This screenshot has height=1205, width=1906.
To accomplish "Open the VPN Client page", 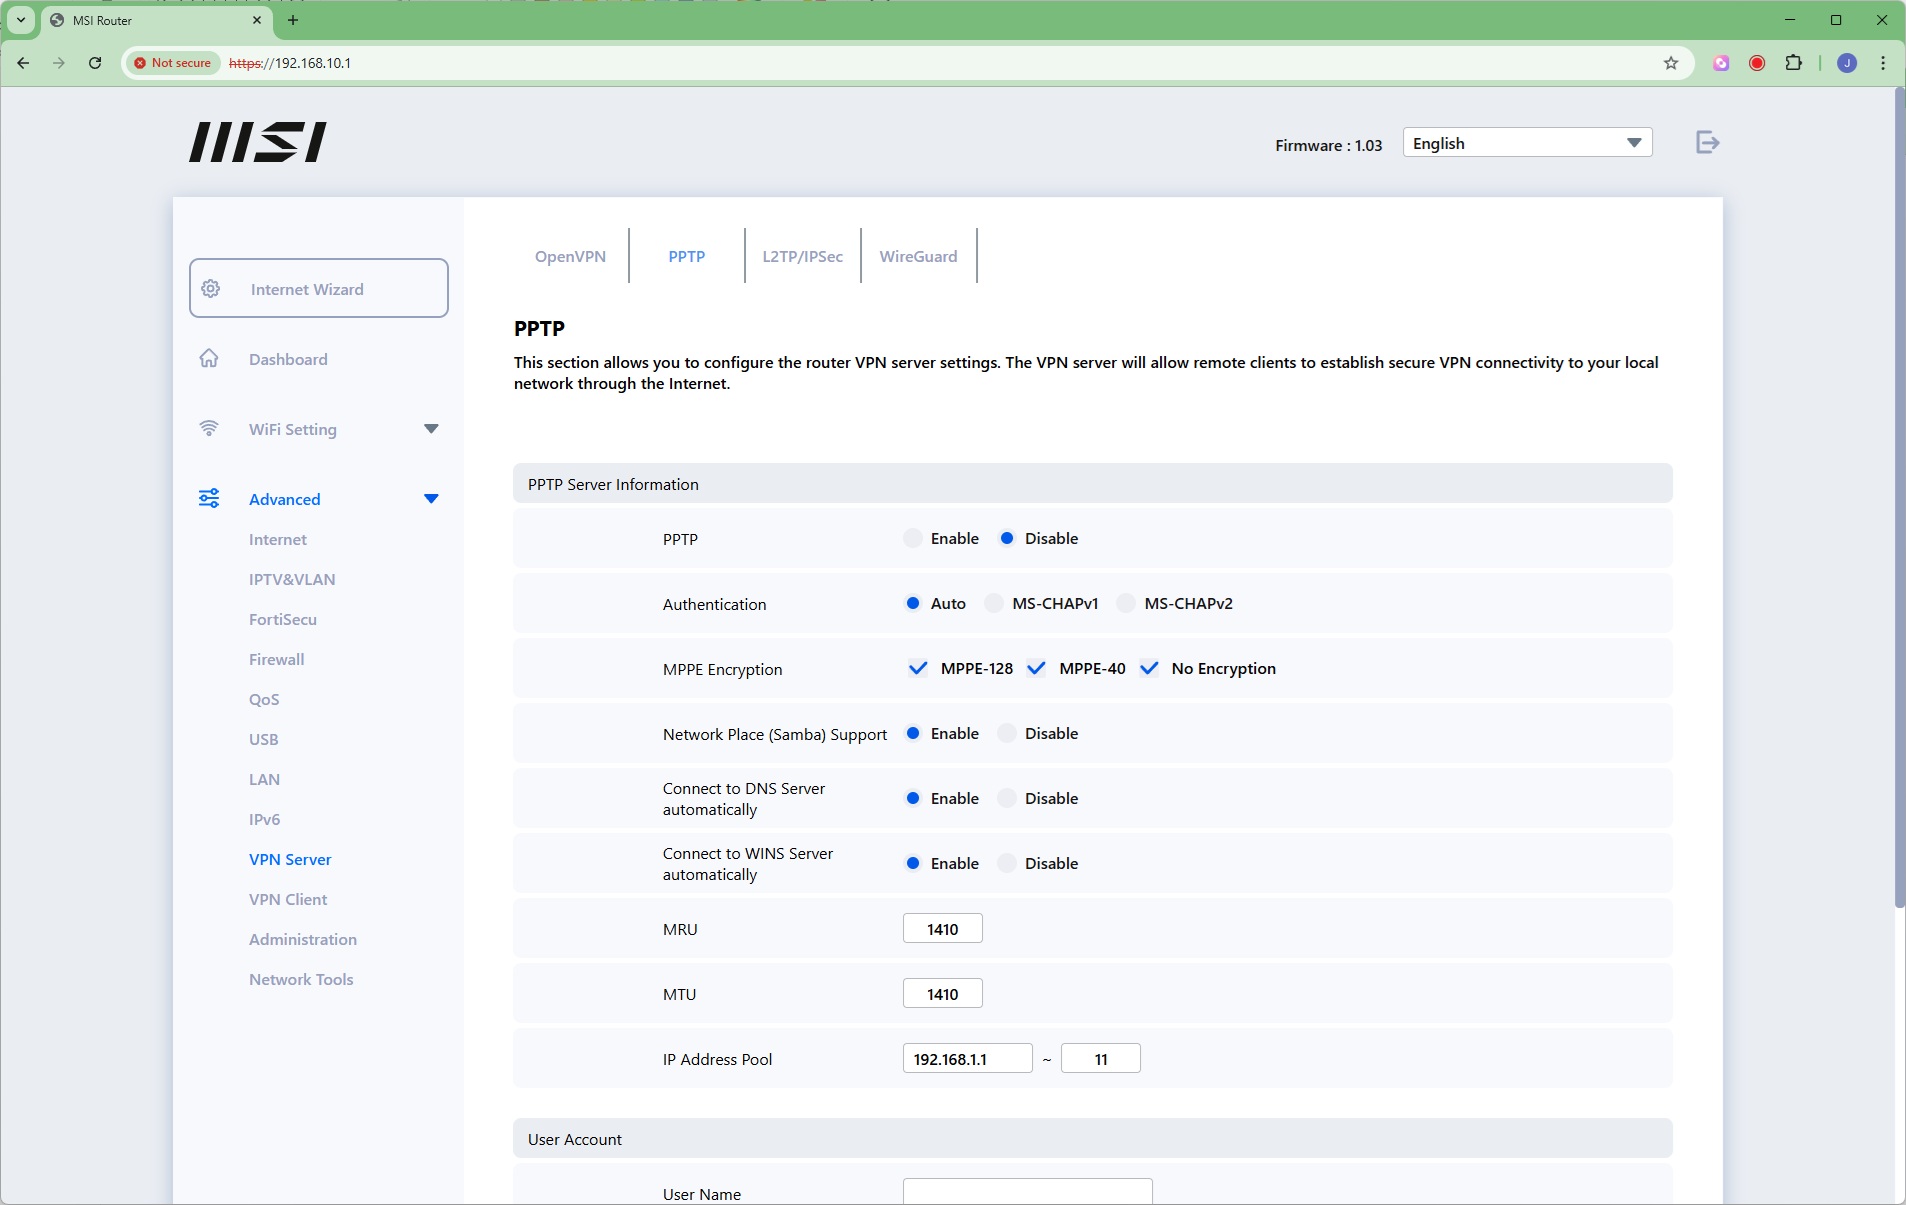I will coord(288,900).
